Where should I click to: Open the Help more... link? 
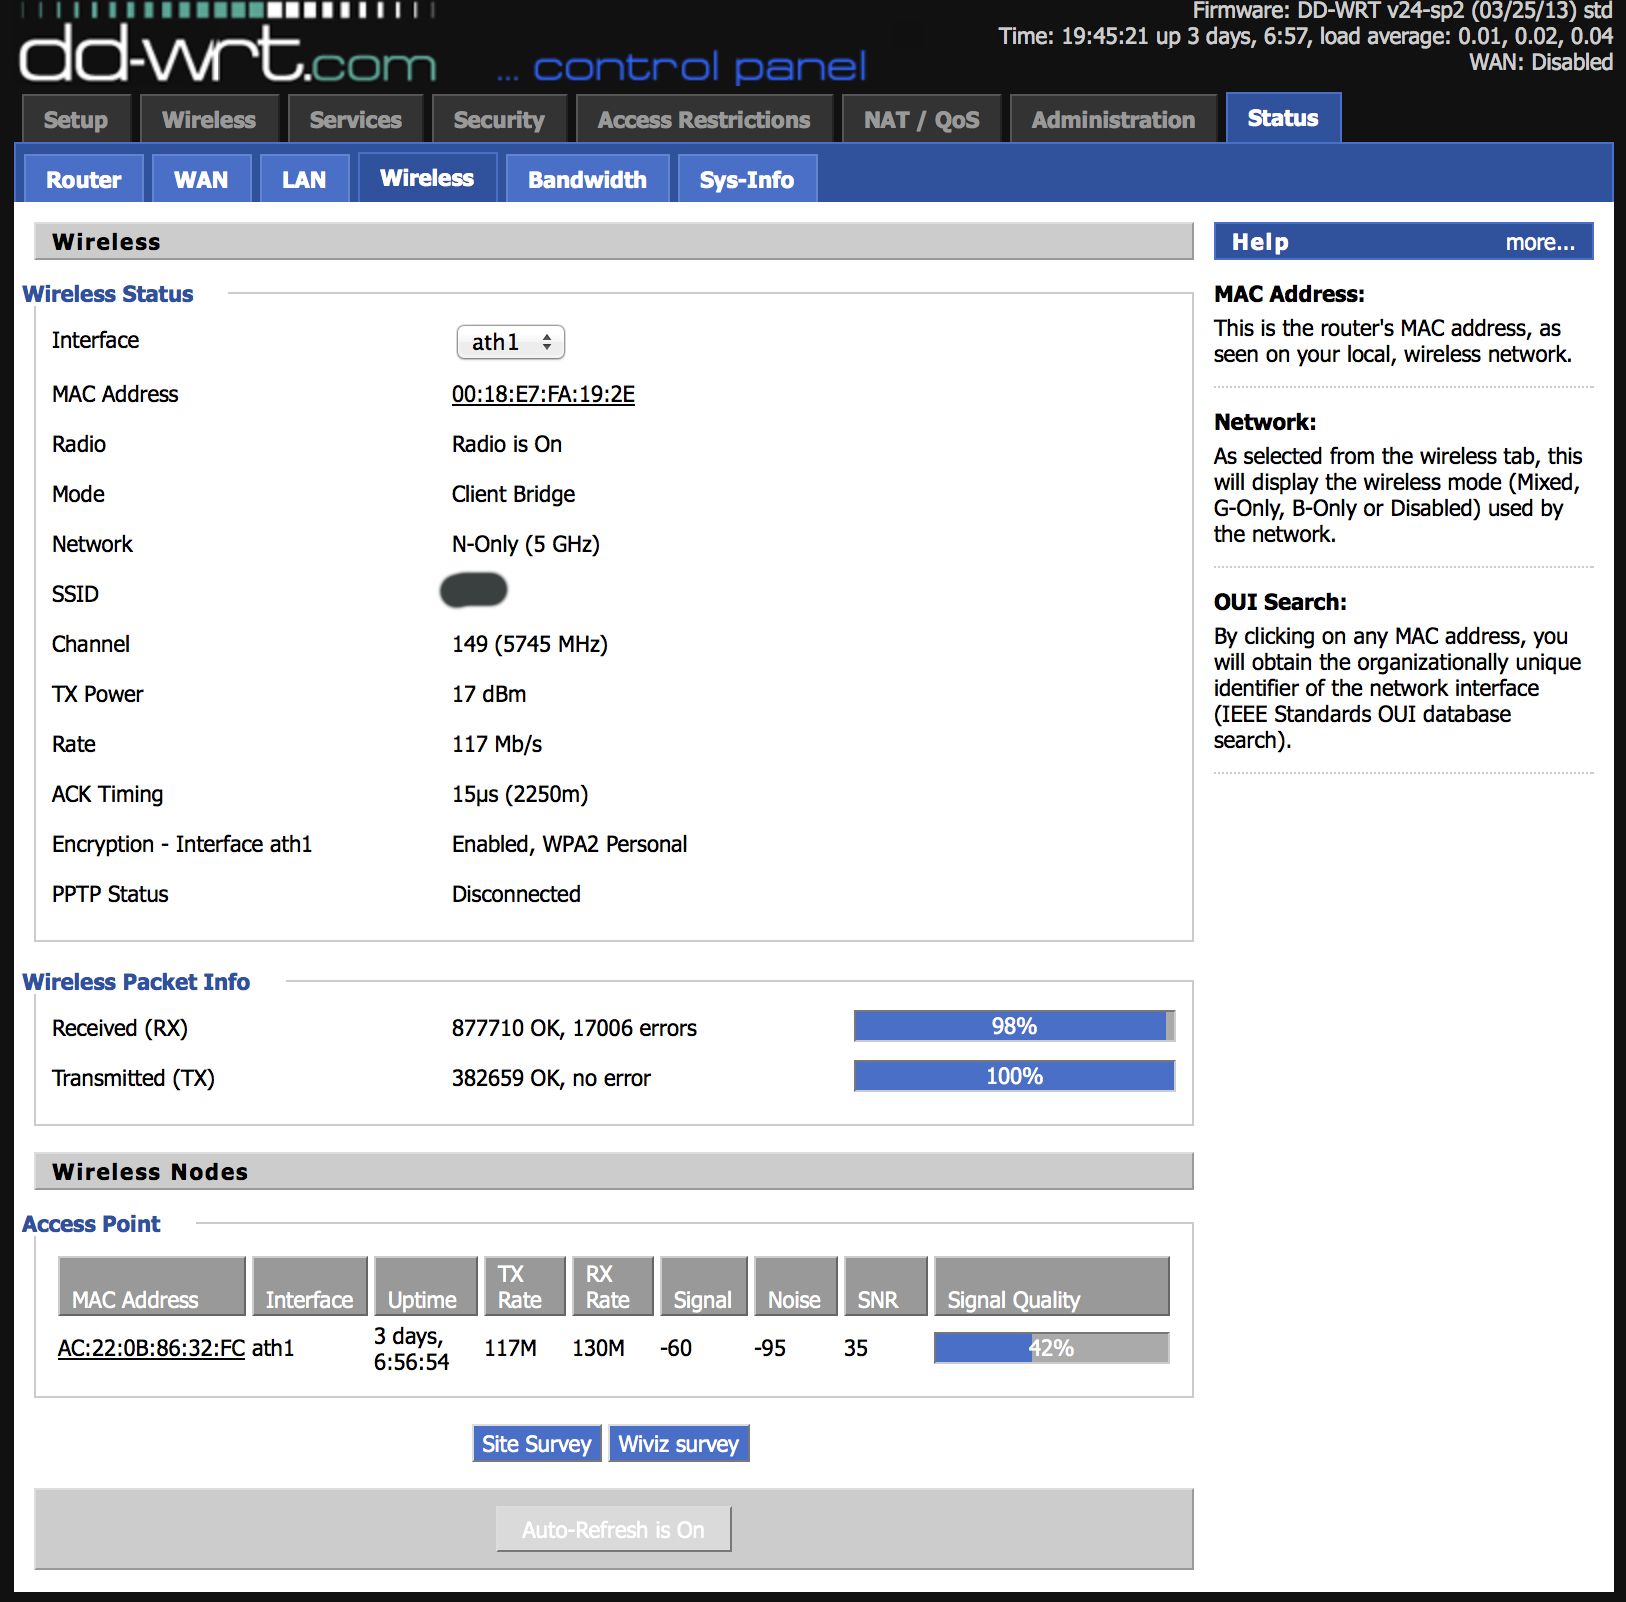[1540, 242]
